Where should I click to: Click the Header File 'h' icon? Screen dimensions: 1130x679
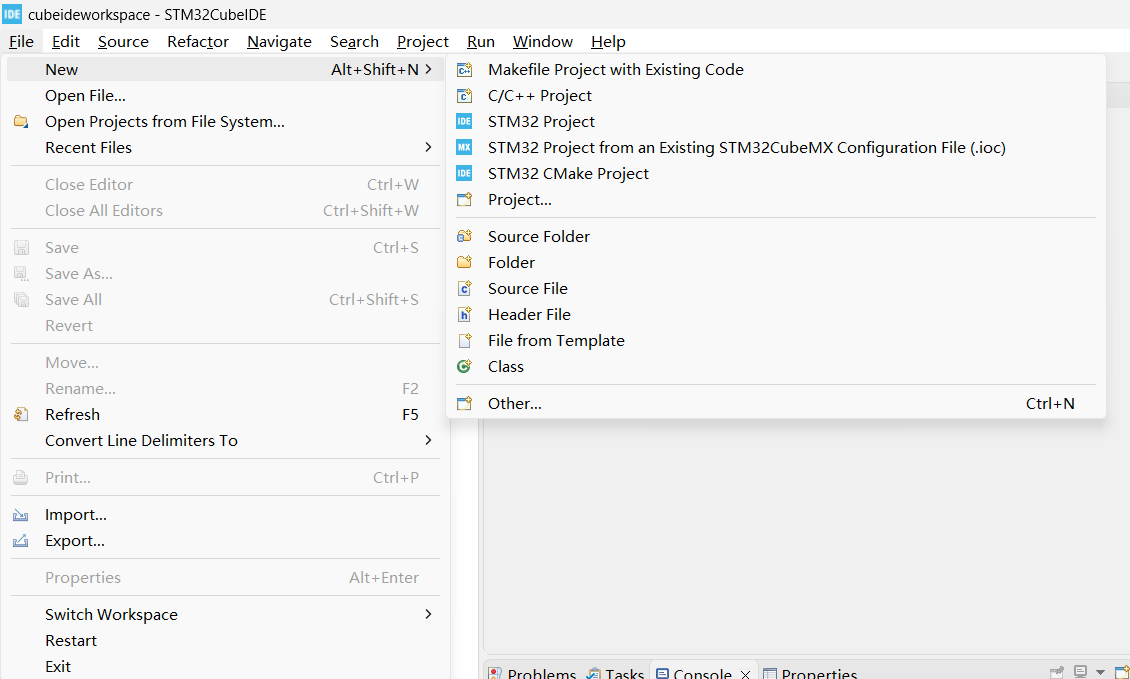click(464, 314)
